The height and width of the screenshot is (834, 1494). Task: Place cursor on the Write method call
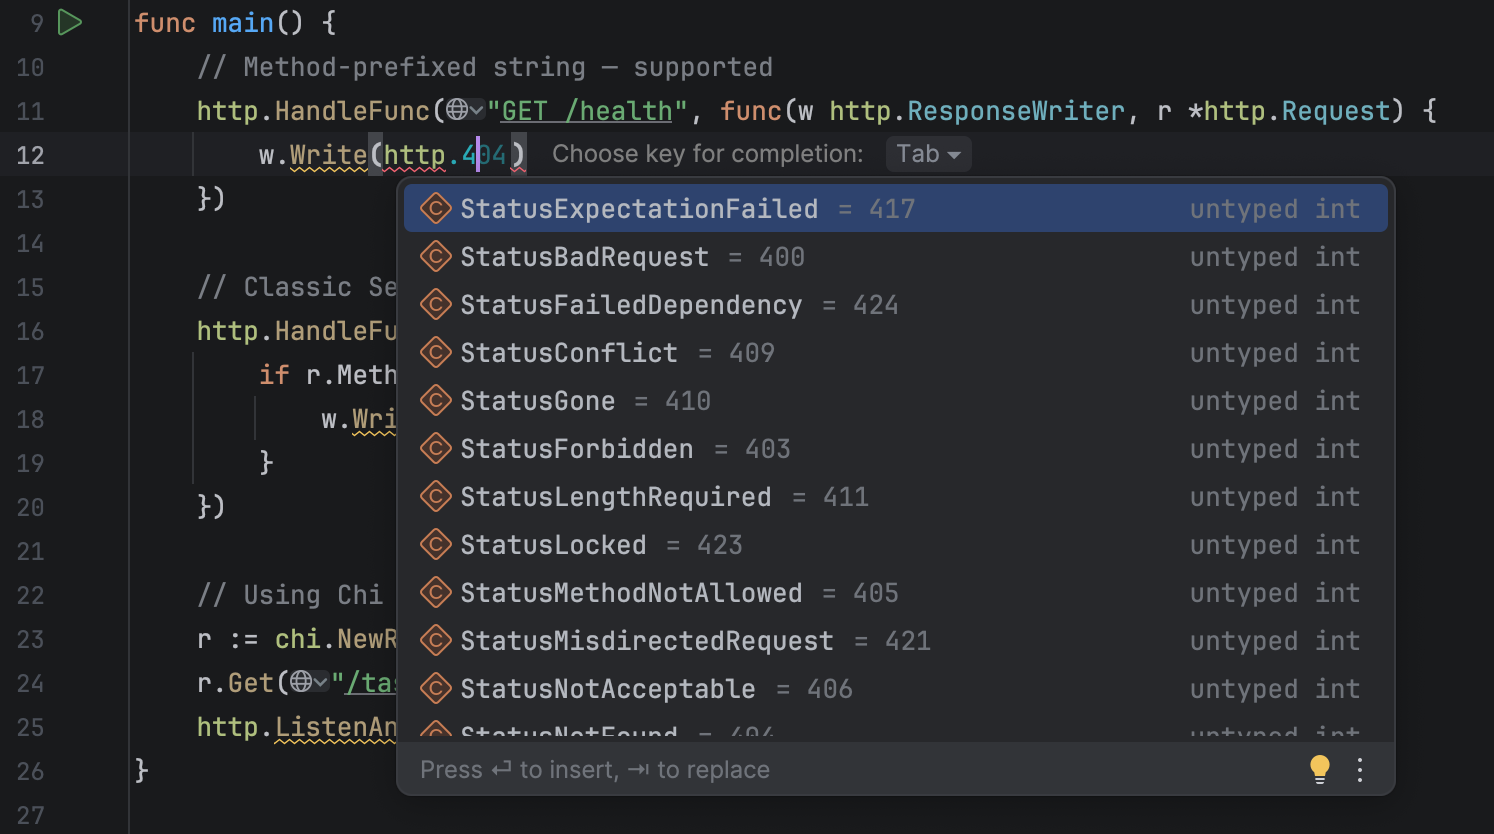pyautogui.click(x=328, y=155)
